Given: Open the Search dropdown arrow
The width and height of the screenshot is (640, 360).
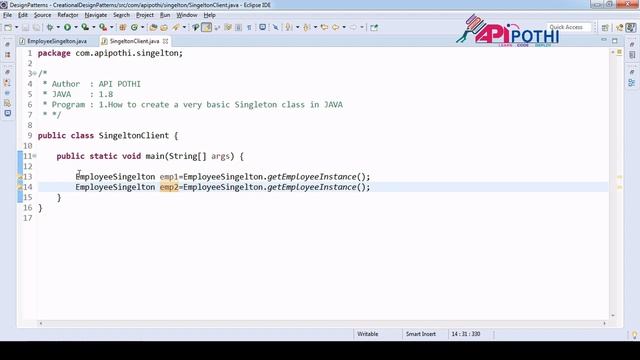Looking at the screenshot, I should tap(184, 27).
